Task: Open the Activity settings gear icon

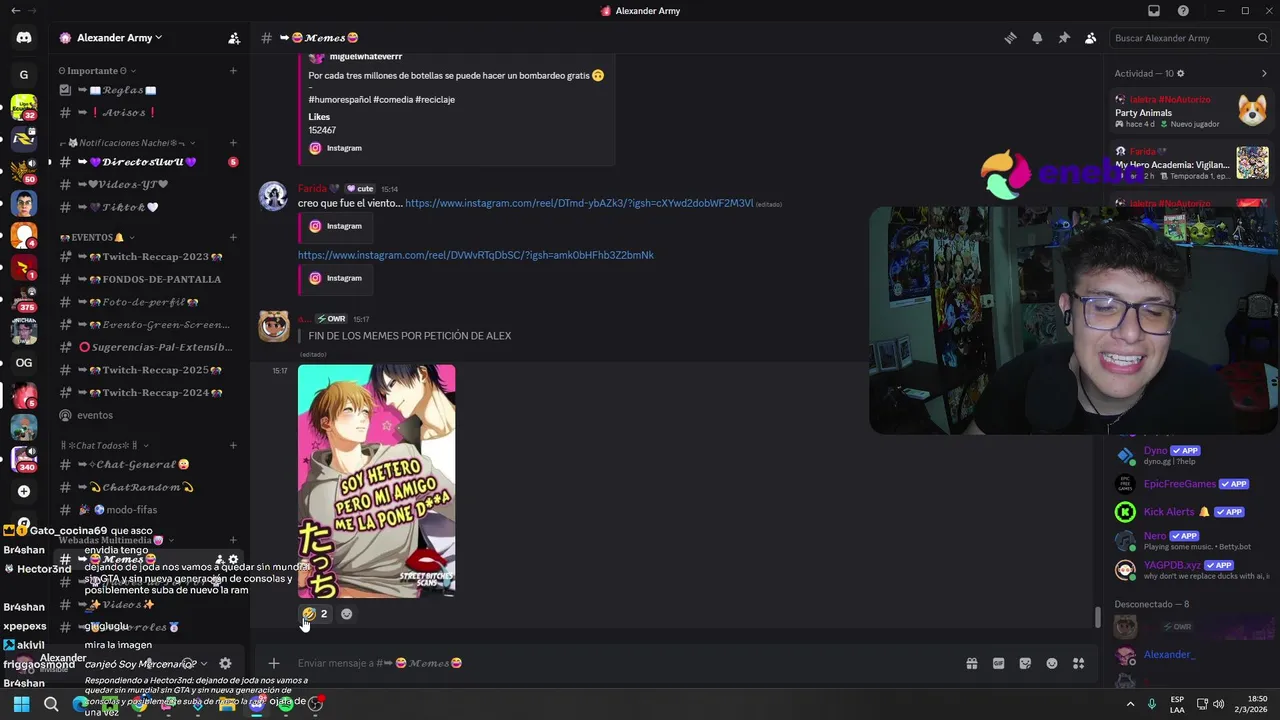Action: [x=1181, y=73]
